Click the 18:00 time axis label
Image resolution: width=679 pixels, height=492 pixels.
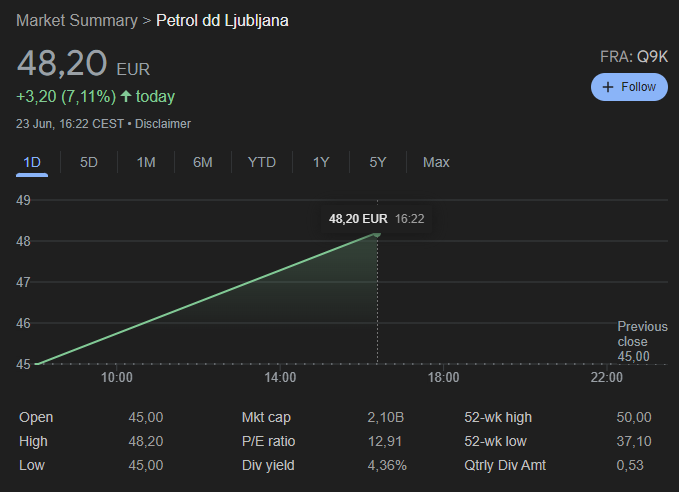point(443,377)
